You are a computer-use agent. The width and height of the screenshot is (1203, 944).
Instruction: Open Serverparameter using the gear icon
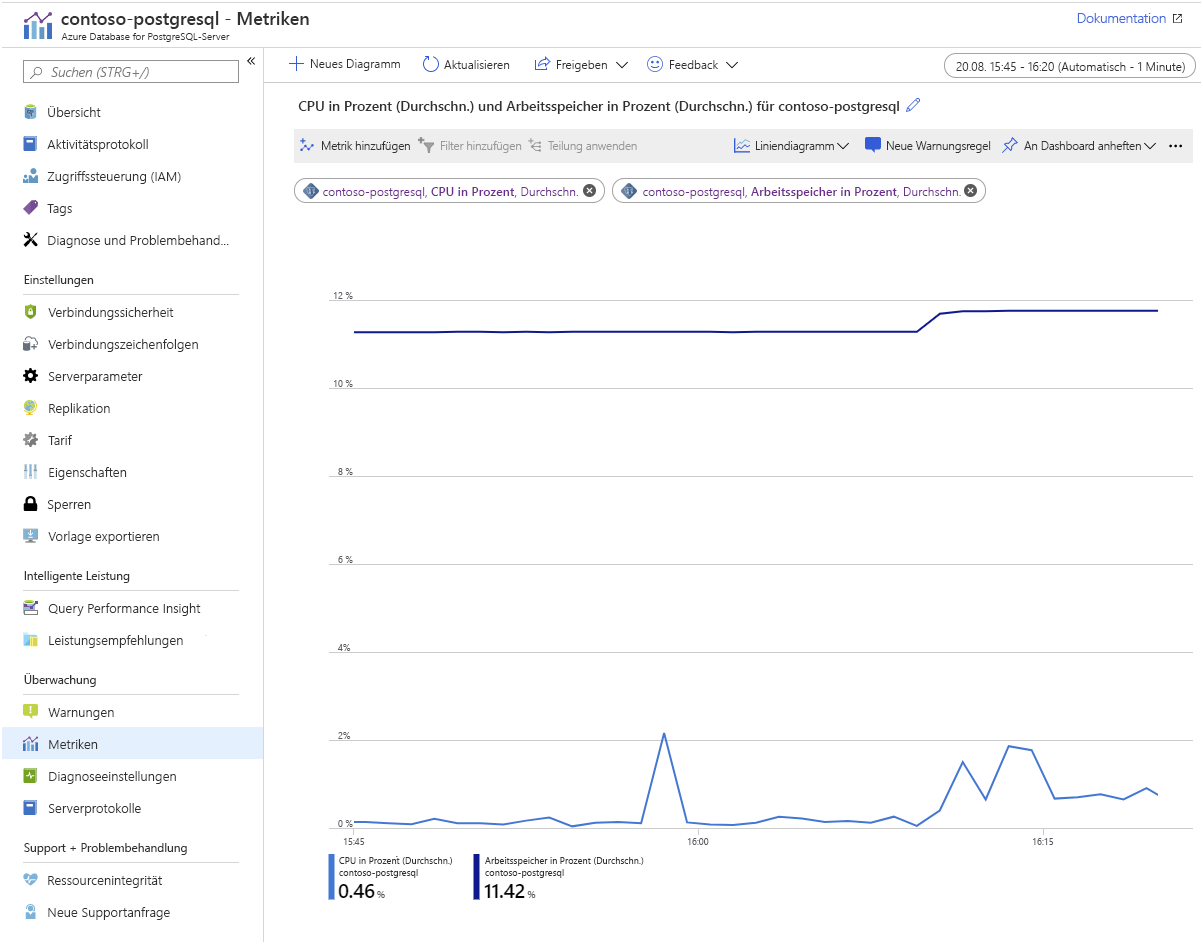(x=31, y=376)
